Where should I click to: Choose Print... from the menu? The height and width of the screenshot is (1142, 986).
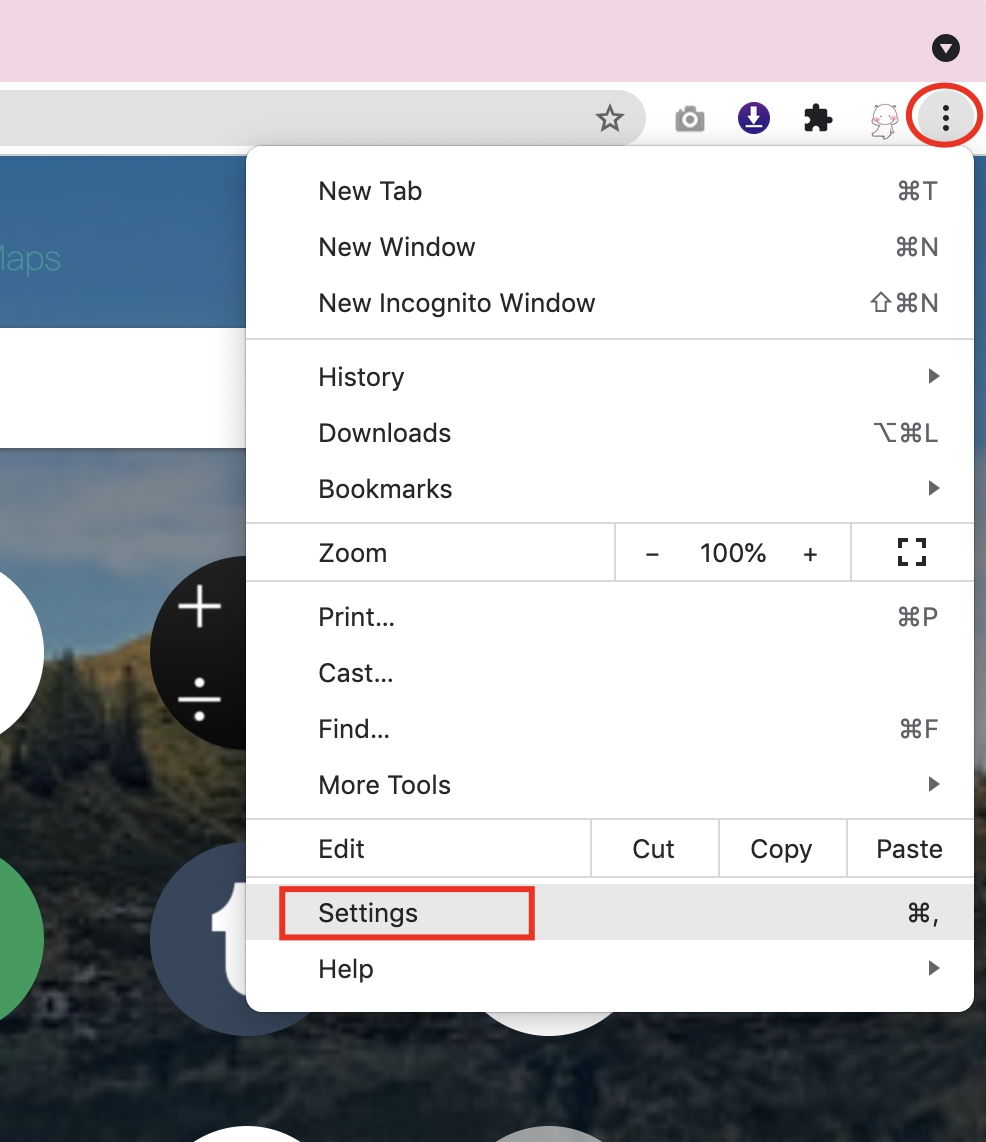610,617
